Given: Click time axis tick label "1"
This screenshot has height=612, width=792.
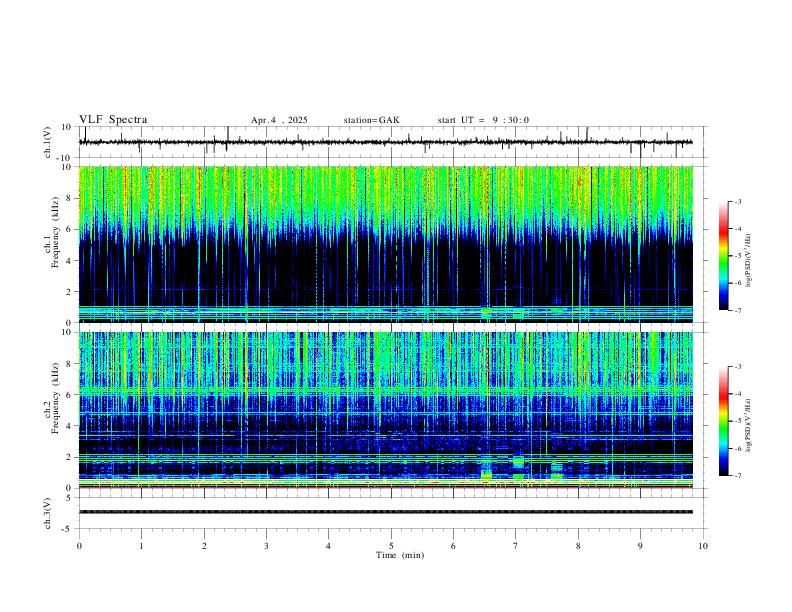Looking at the screenshot, I should click(141, 546).
